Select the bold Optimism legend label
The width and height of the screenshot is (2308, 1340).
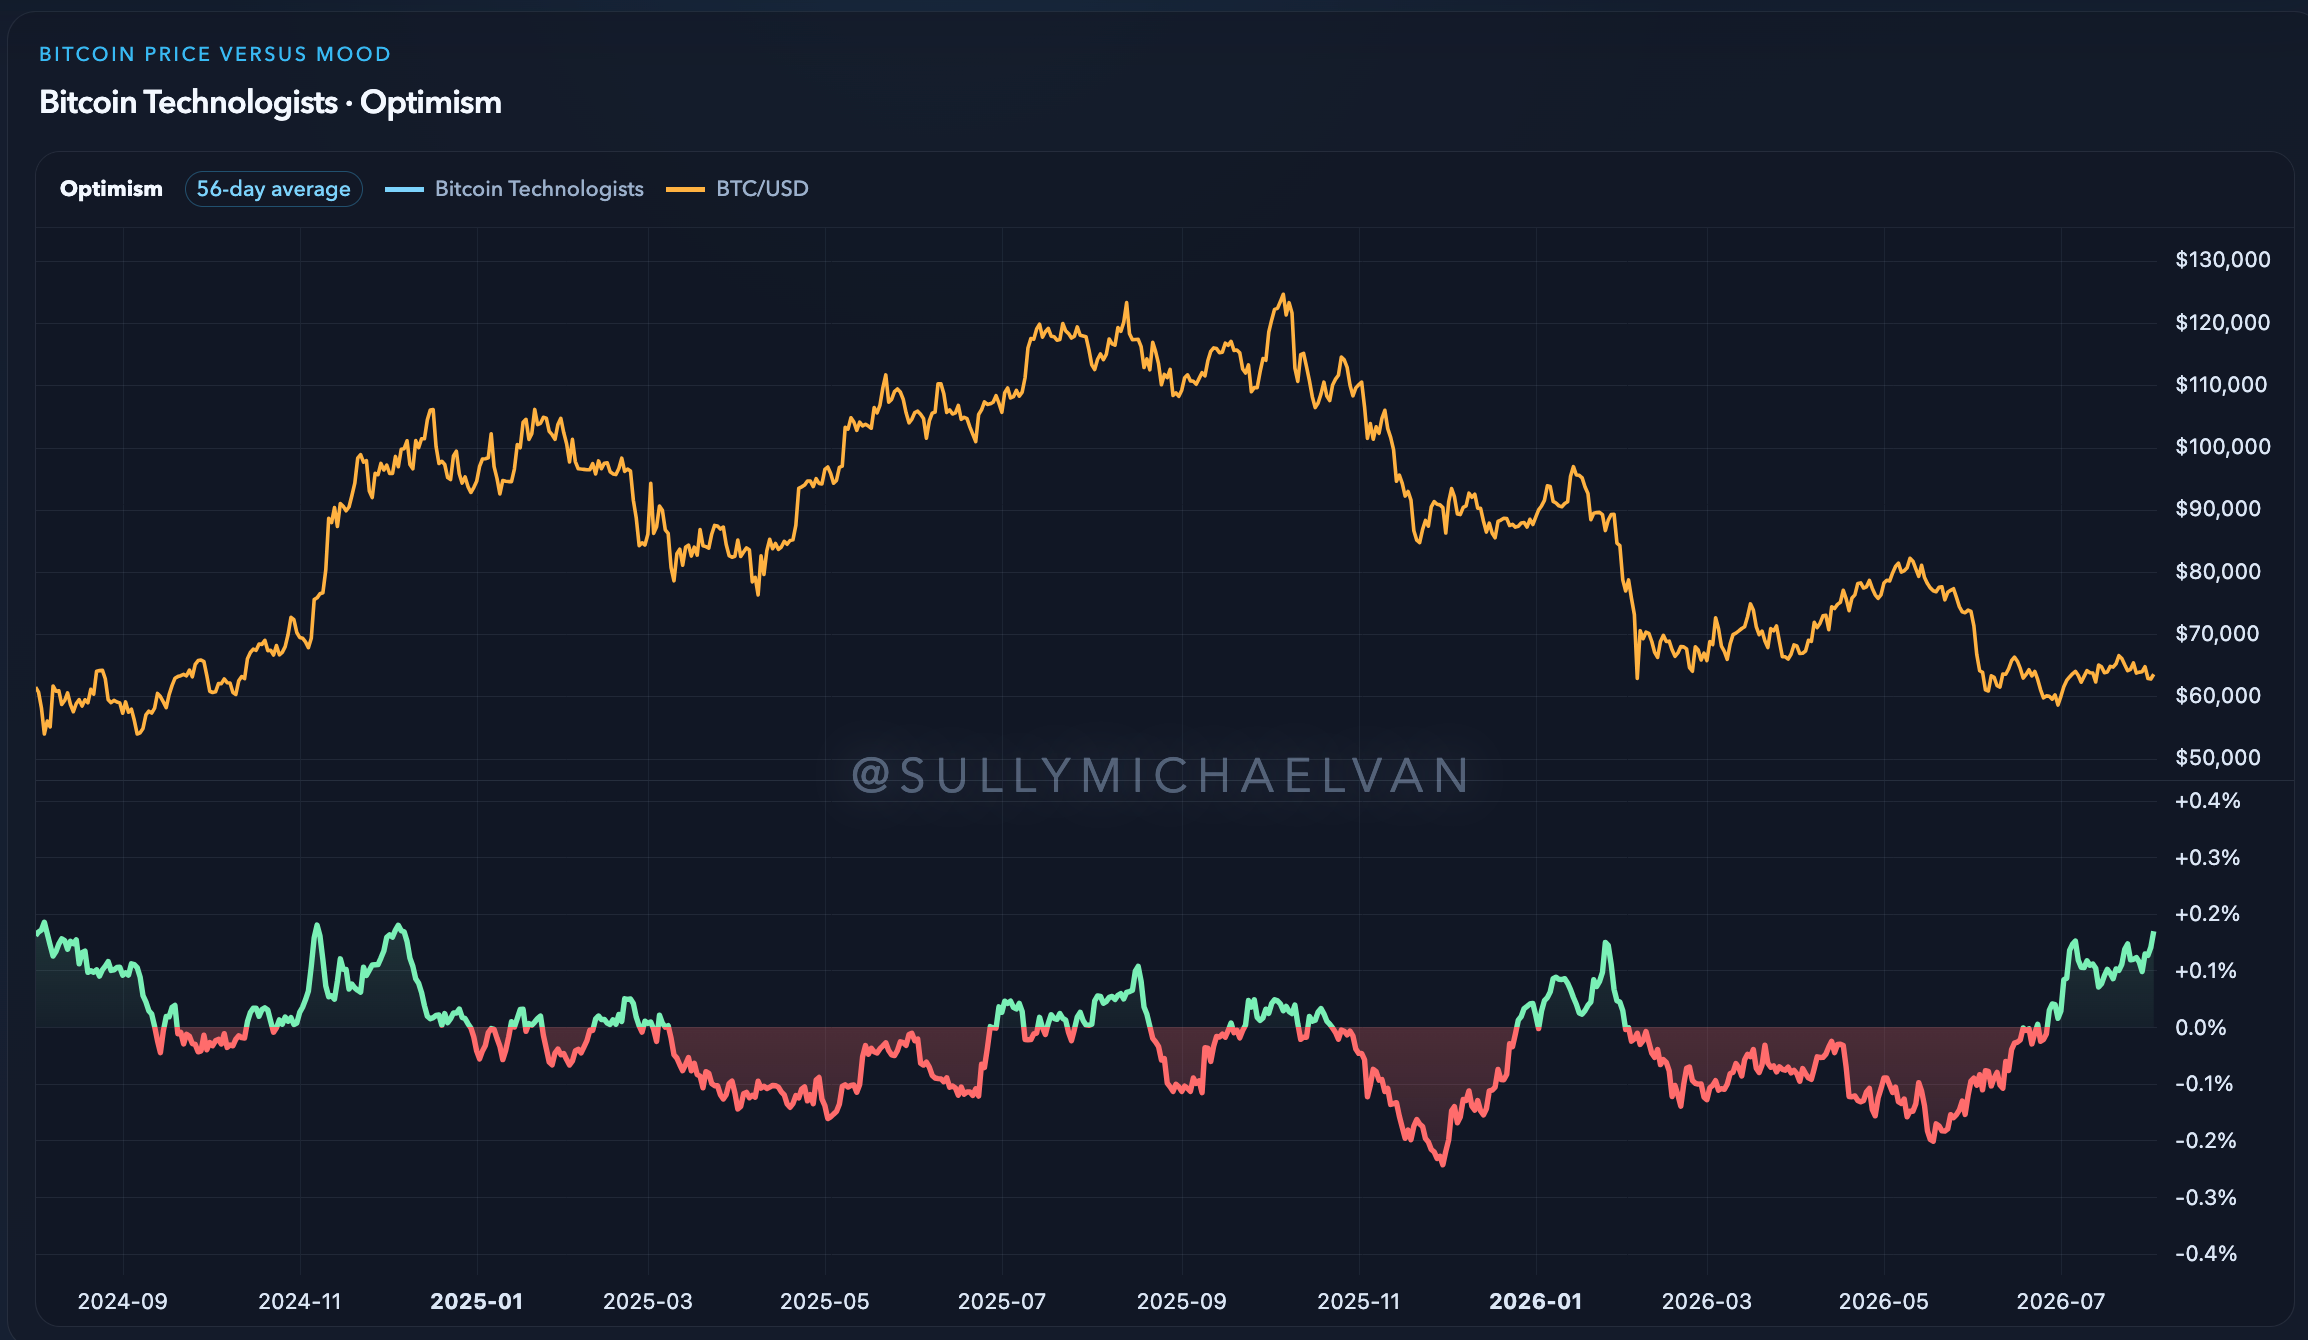coord(111,189)
